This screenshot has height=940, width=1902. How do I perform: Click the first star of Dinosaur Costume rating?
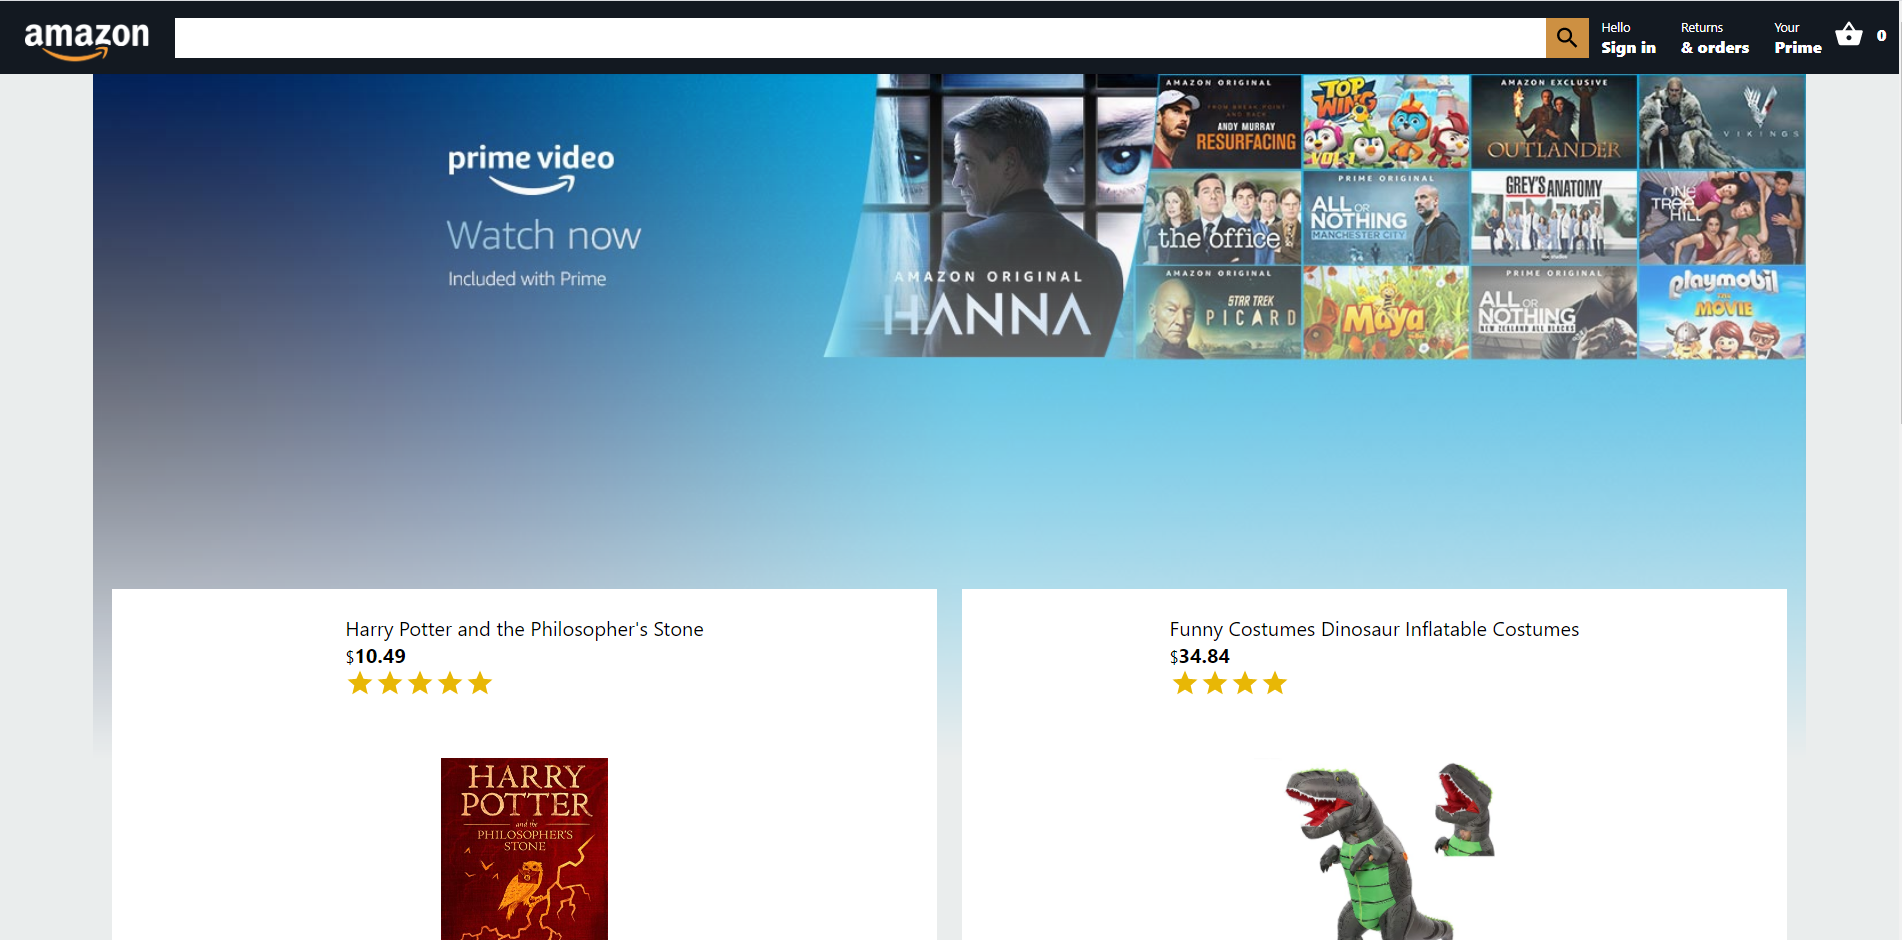pos(1185,683)
